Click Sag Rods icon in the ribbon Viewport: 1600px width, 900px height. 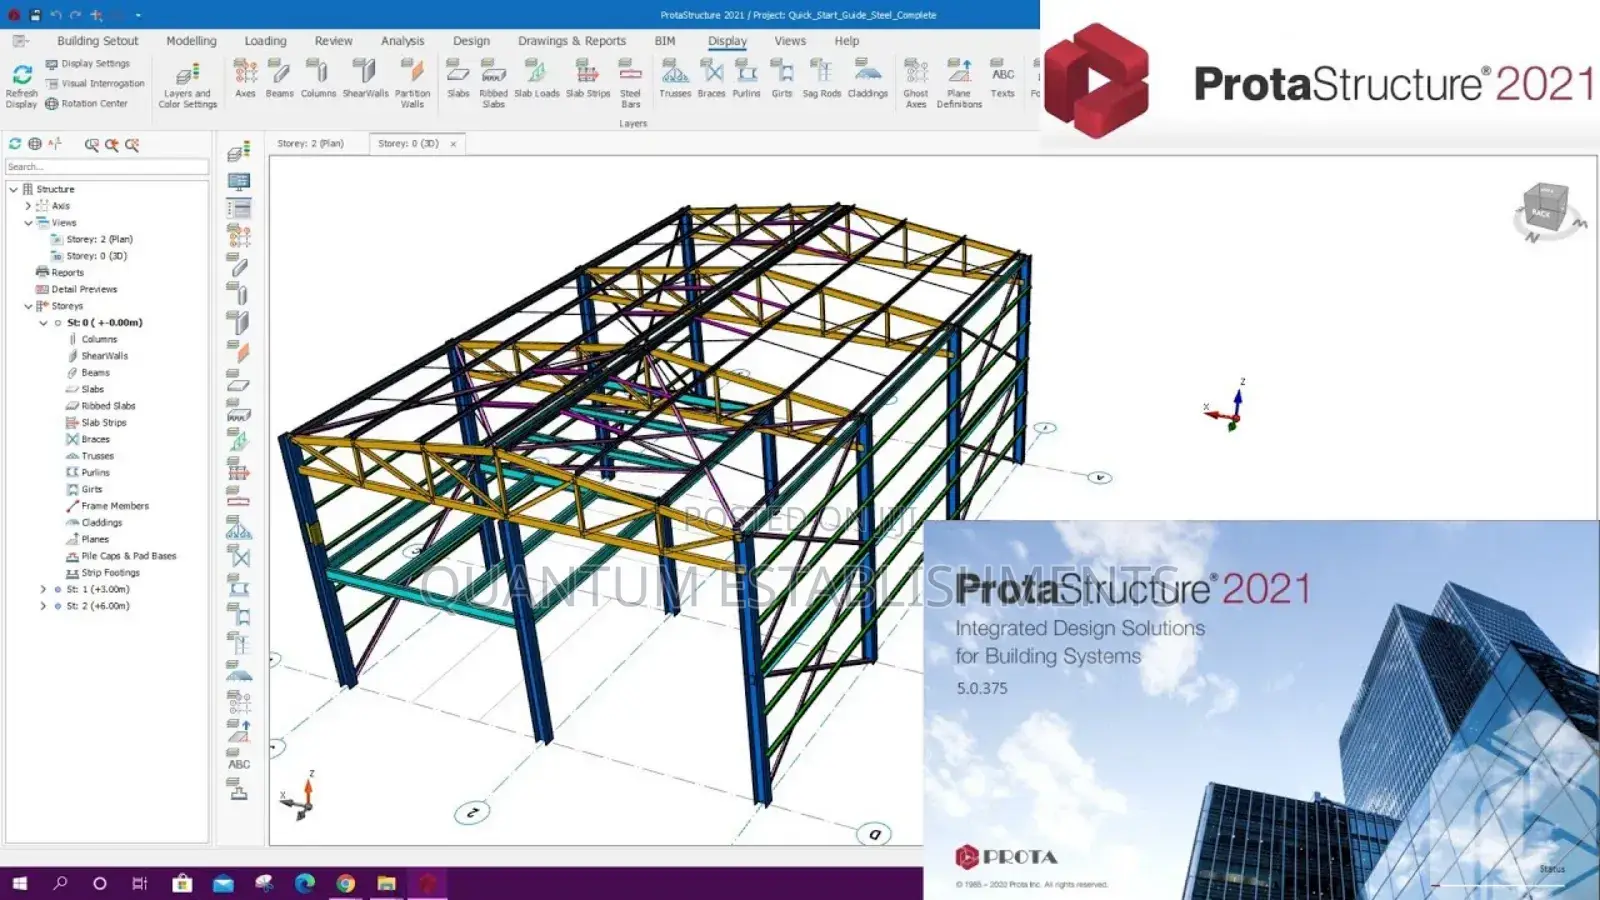821,71
